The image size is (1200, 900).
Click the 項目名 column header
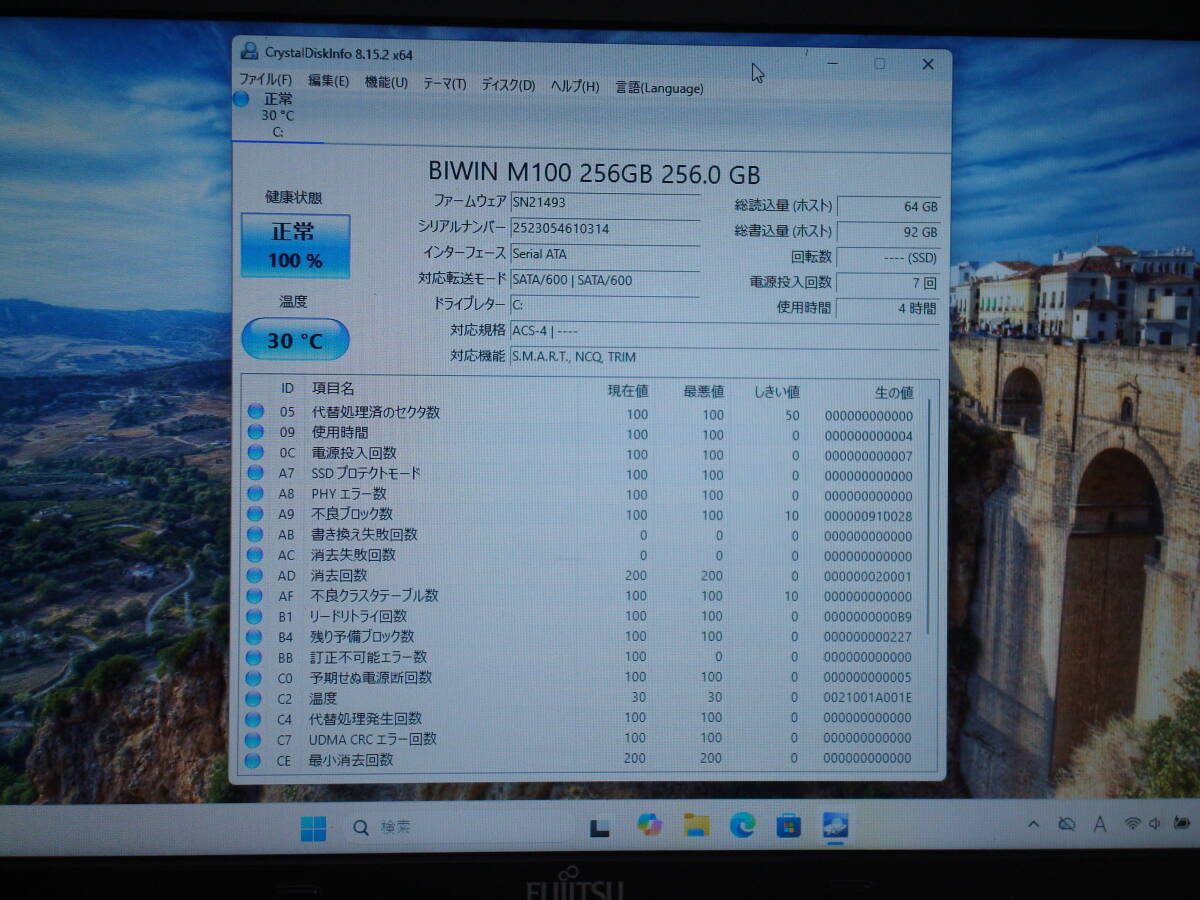point(333,389)
